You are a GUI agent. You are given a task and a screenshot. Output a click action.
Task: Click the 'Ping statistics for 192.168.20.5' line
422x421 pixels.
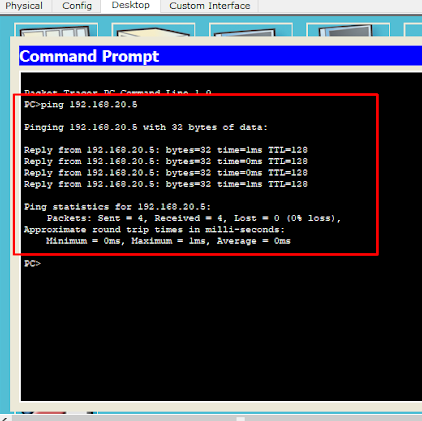coord(117,207)
